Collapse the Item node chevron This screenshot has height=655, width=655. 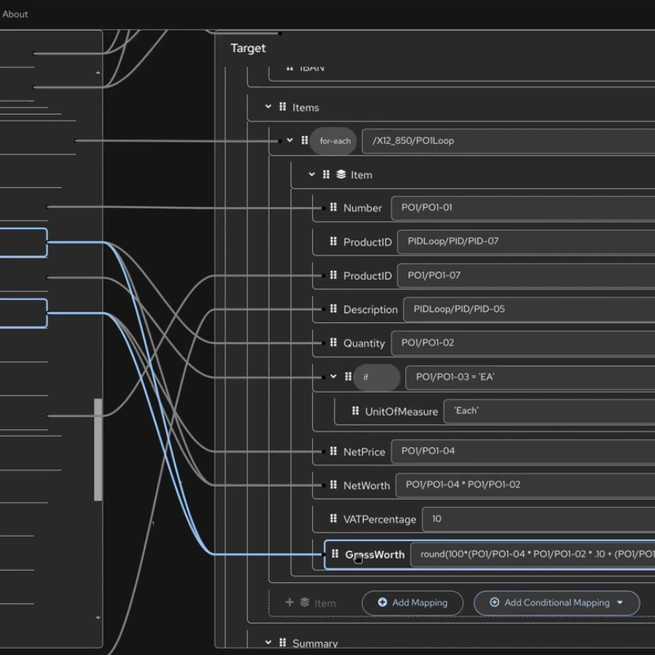click(x=312, y=174)
